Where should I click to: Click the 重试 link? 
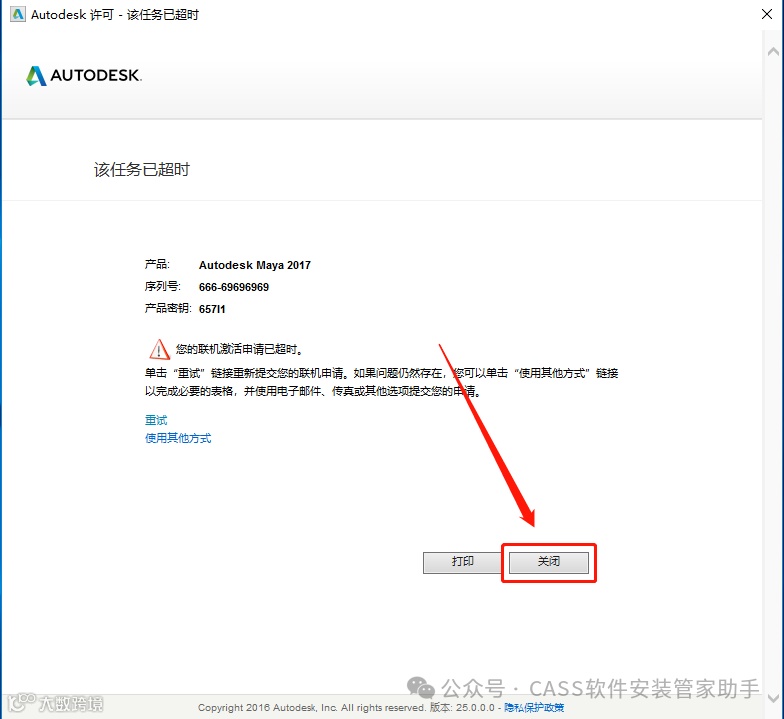pos(156,420)
